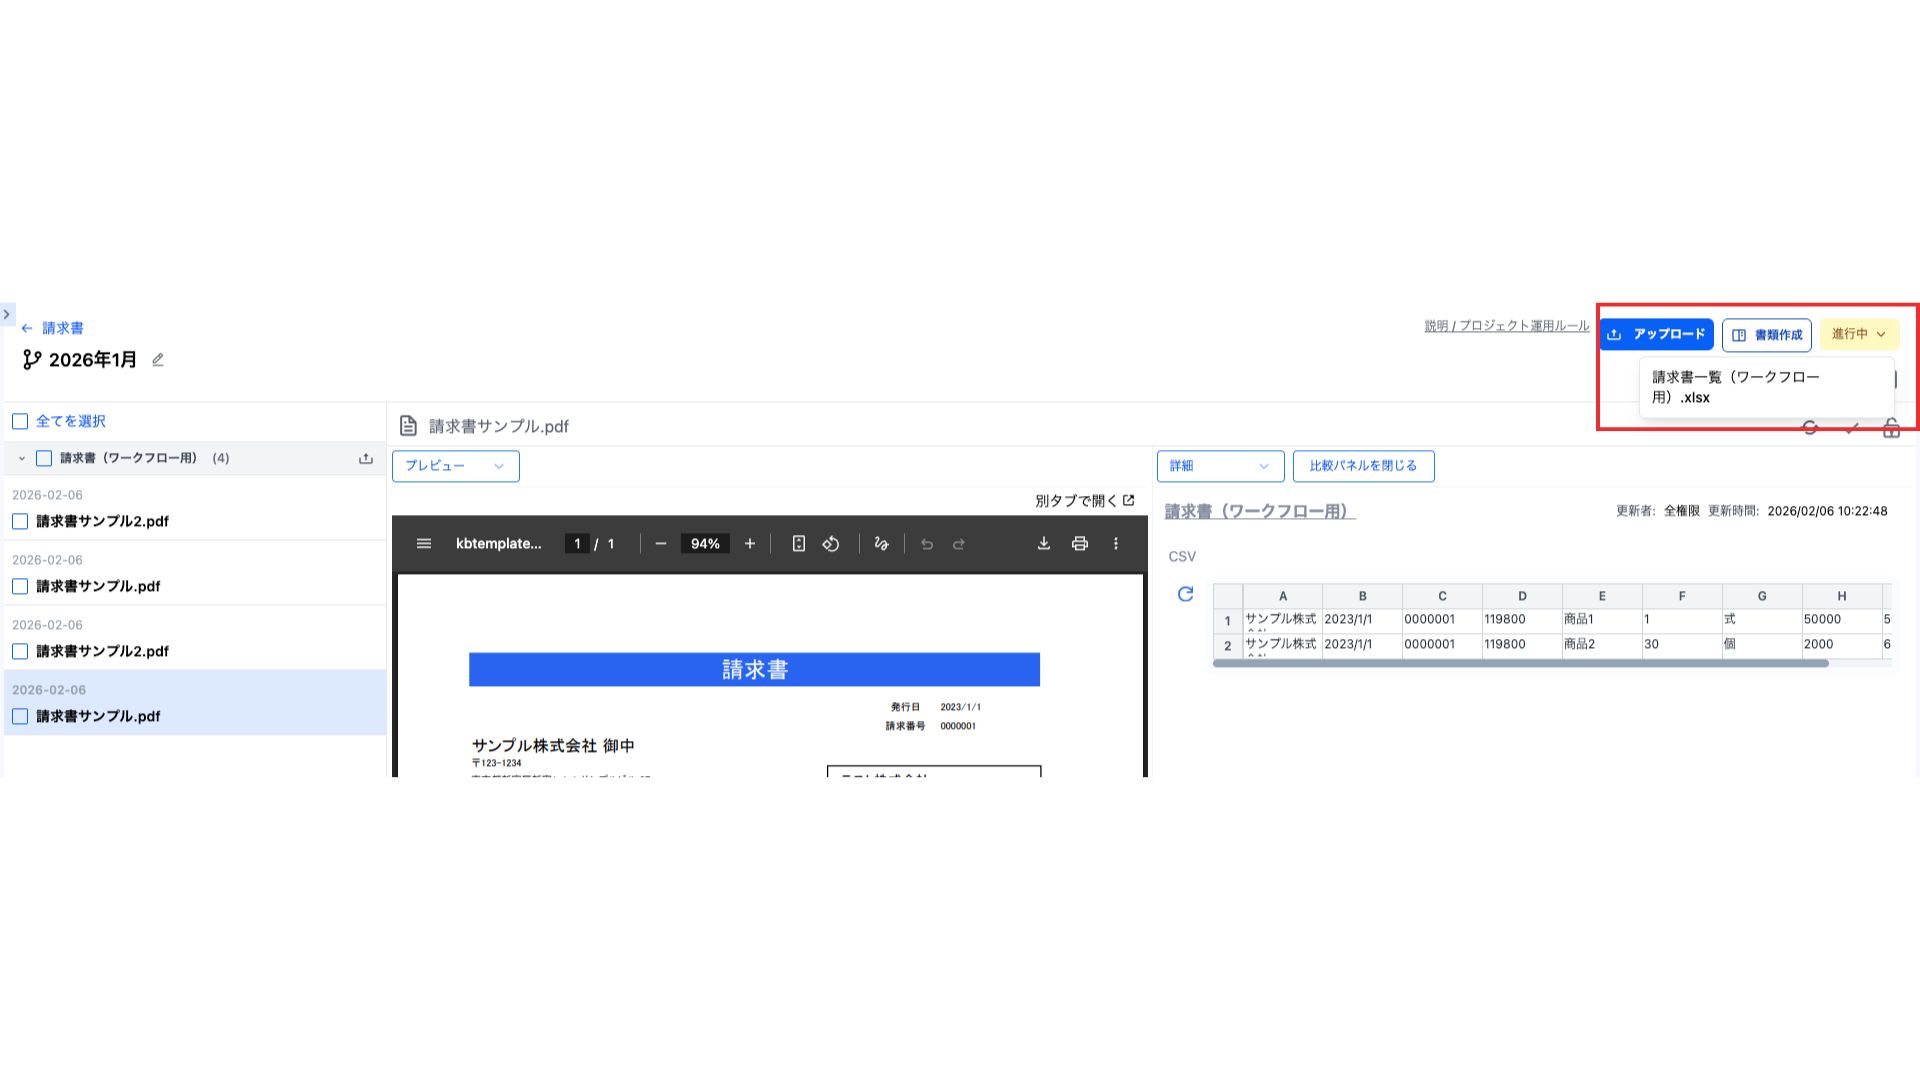Viewport: 1920px width, 1080px height.
Task: Click the PDF draw annotation icon
Action: coord(881,544)
